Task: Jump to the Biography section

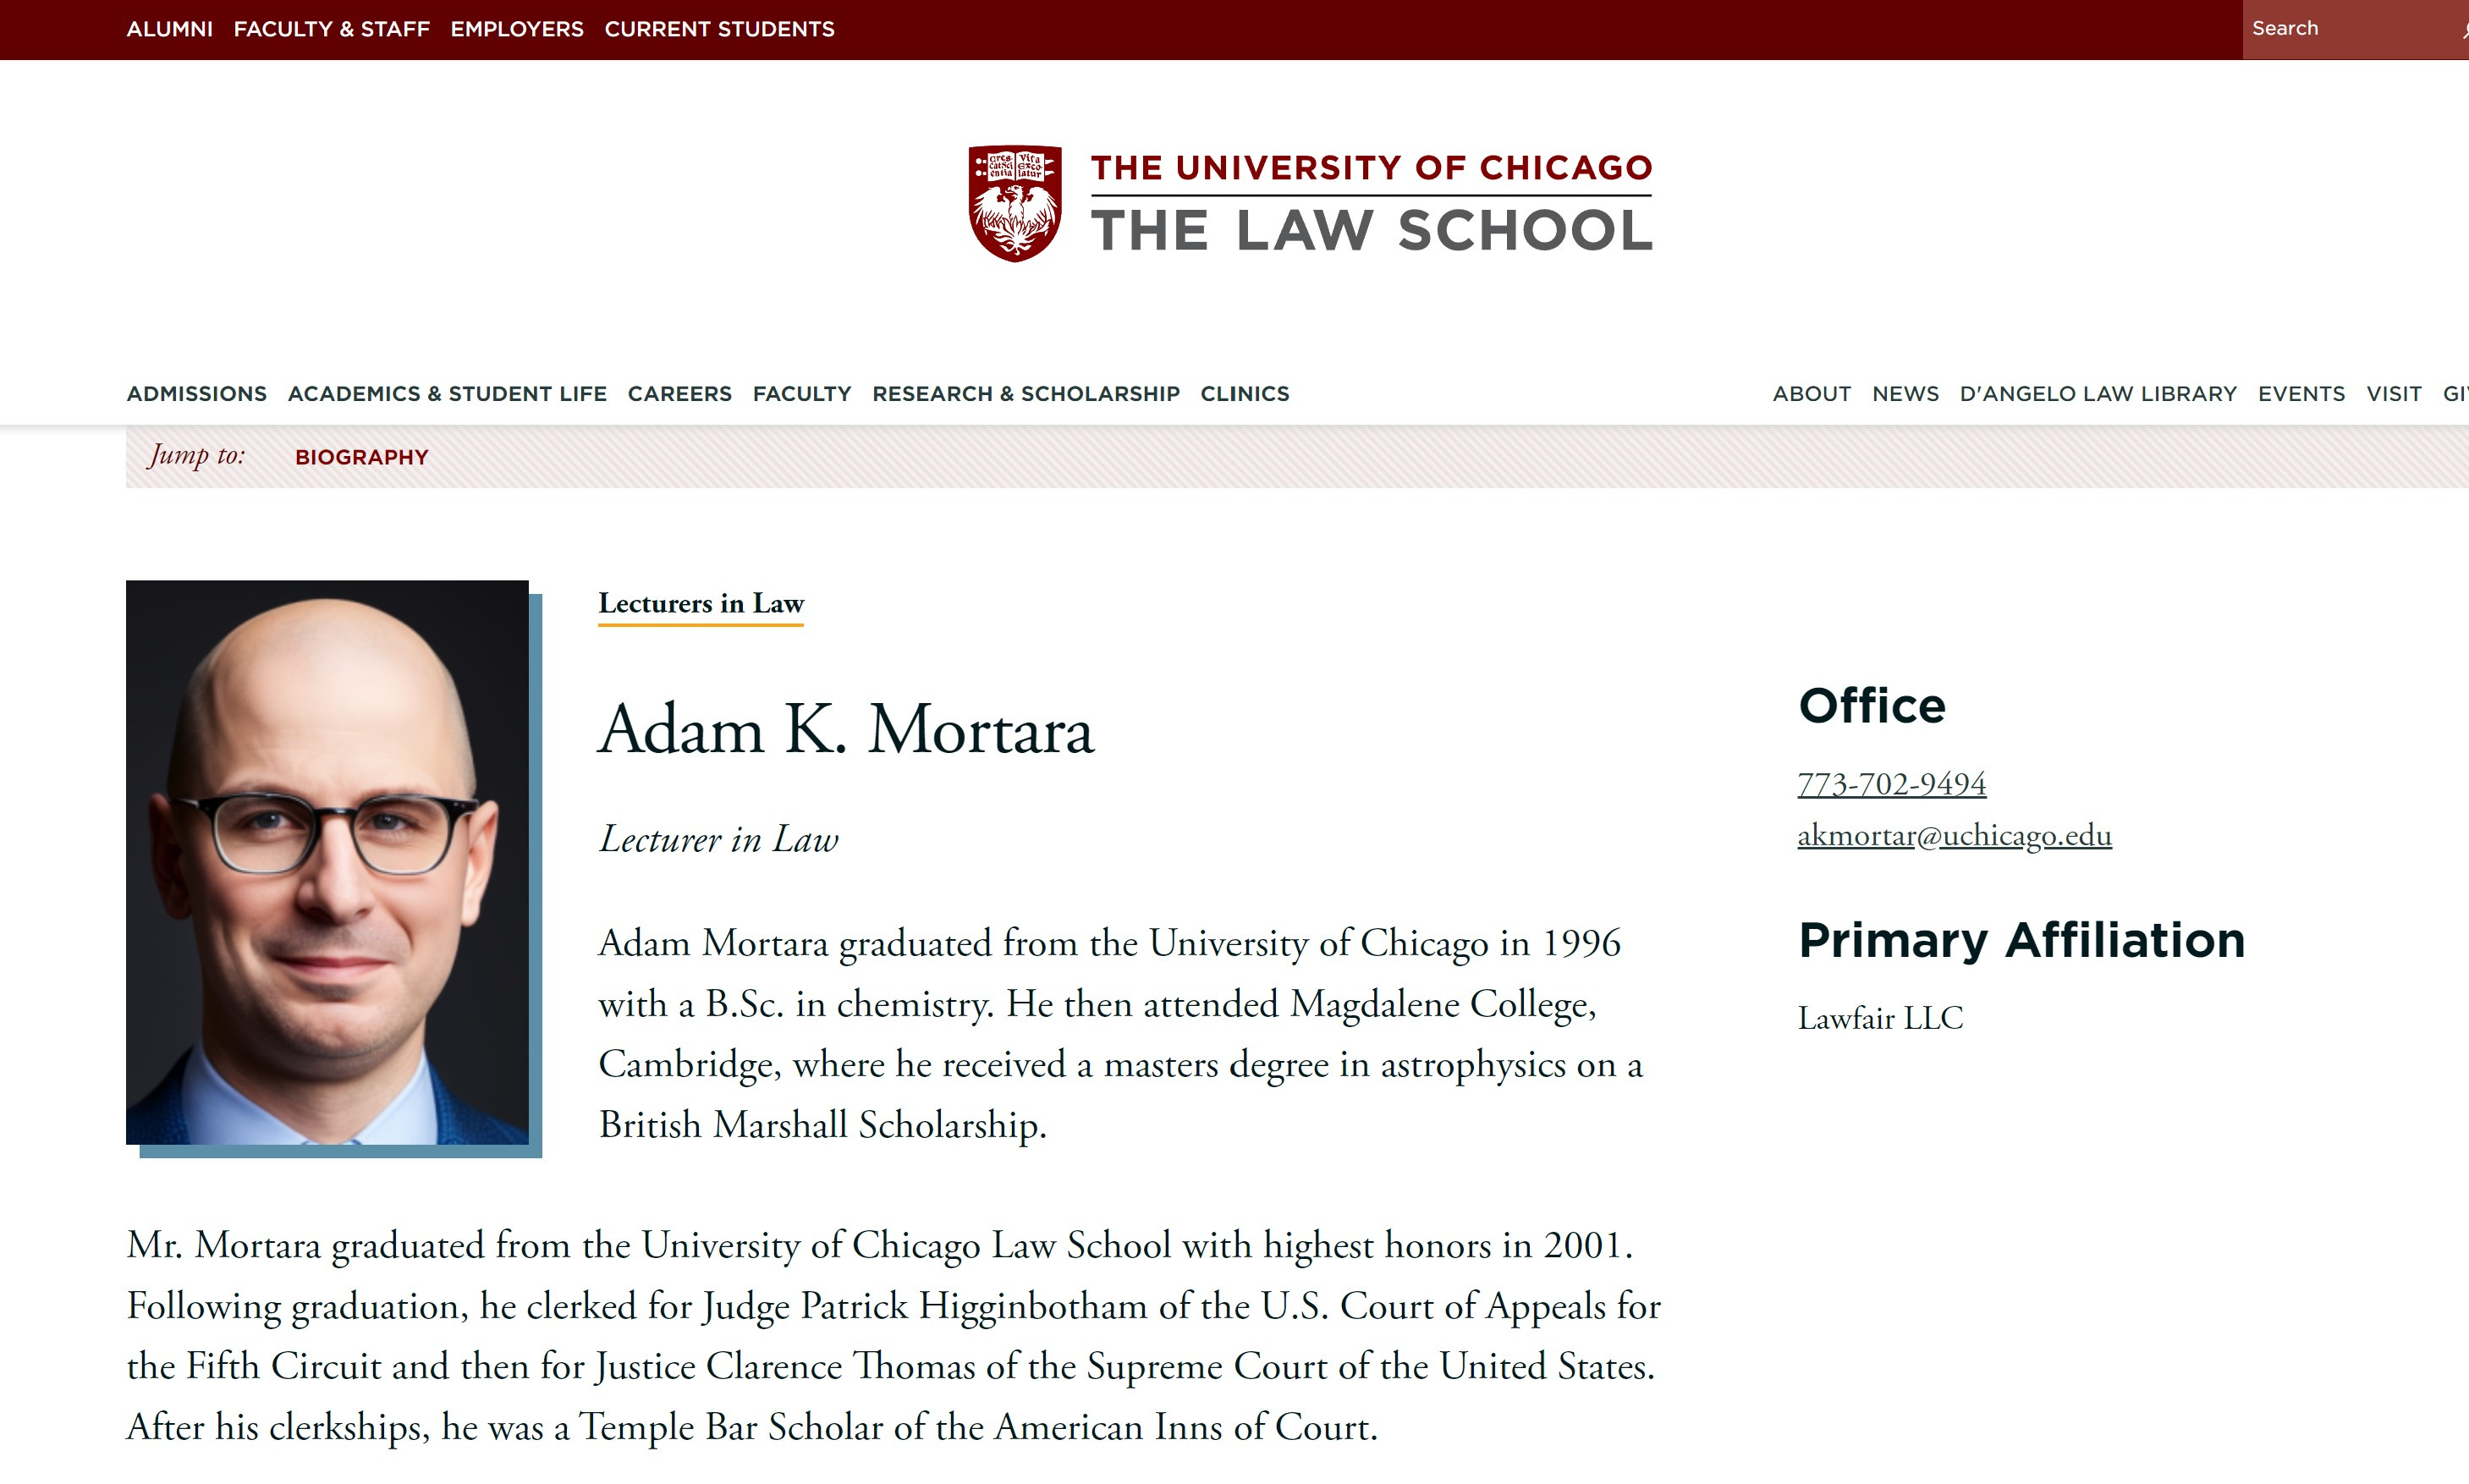Action: click(x=361, y=457)
